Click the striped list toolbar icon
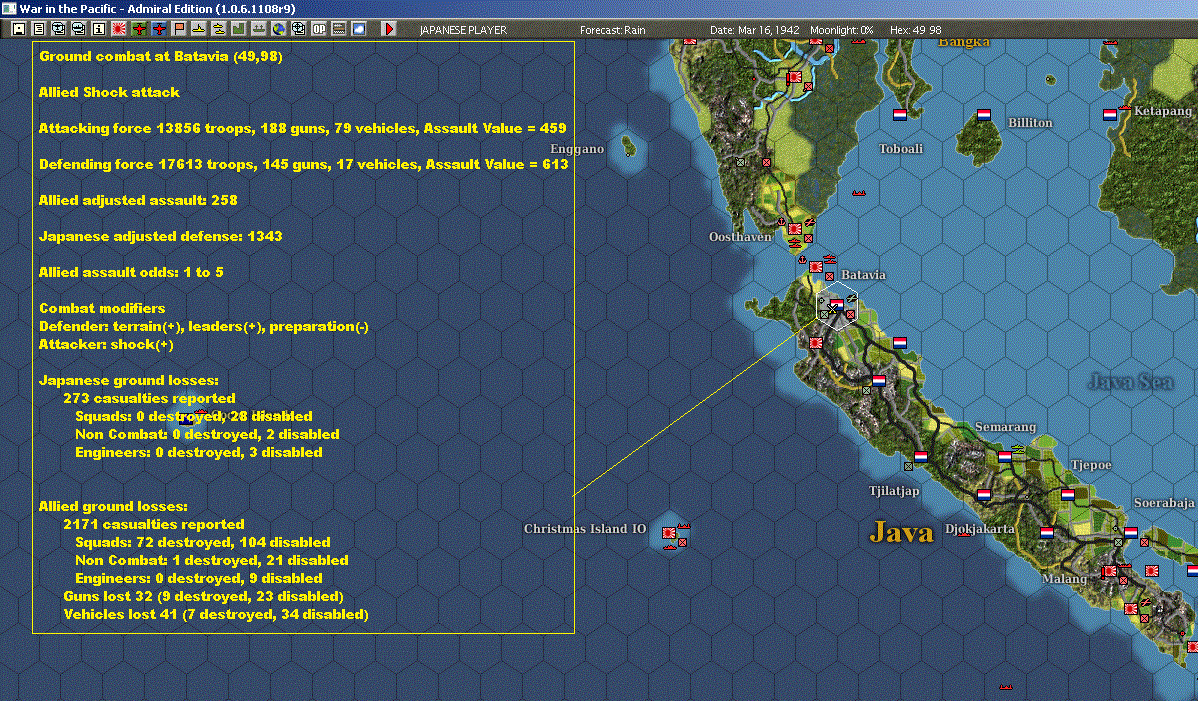Image resolution: width=1198 pixels, height=701 pixels. point(338,29)
